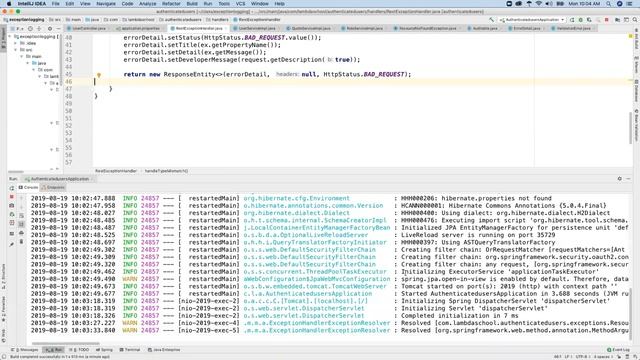Image resolution: width=640 pixels, height=360 pixels.
Task: Open the Event Log button
Action: click(x=618, y=350)
